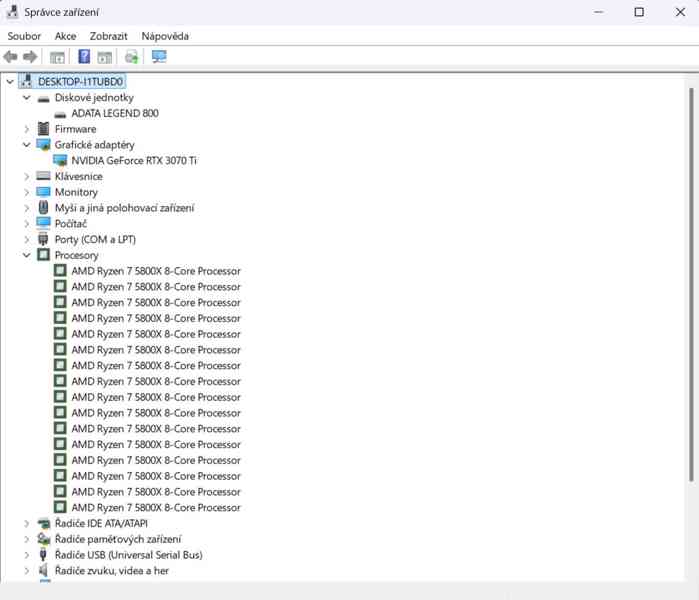Expand the Klávesnice category
Screen dimensions: 699x600
(x=27, y=177)
